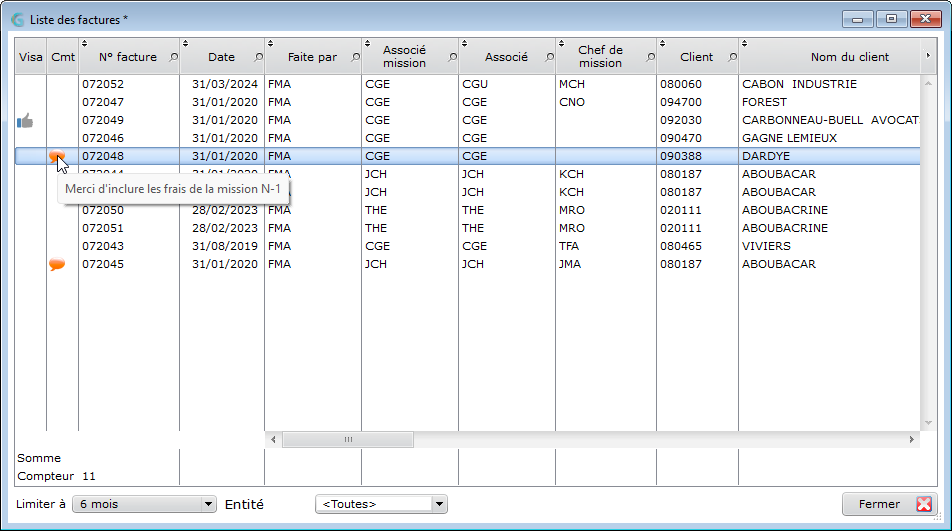Click the date 31/03/2024

click(225, 84)
